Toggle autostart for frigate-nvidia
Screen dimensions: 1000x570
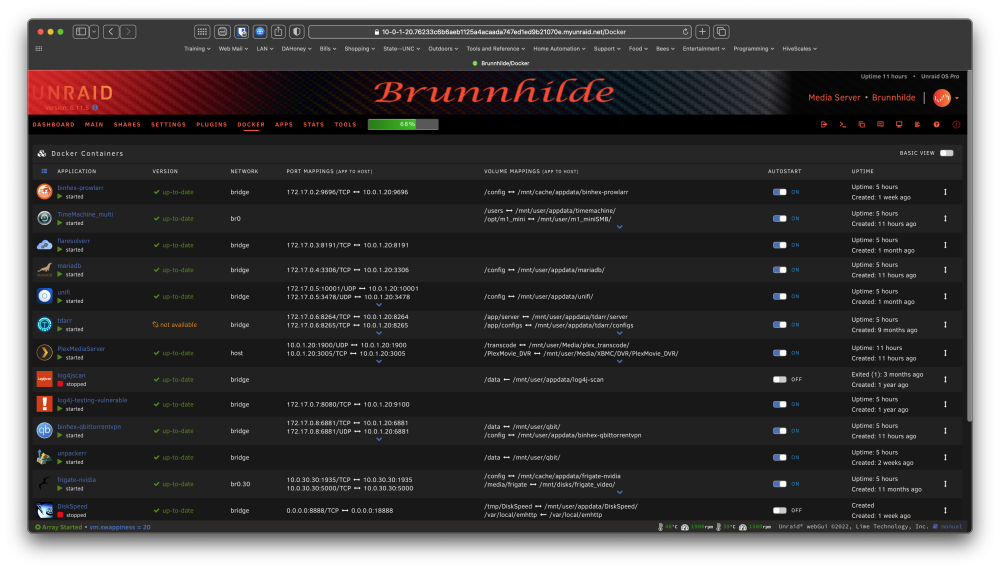click(x=779, y=484)
